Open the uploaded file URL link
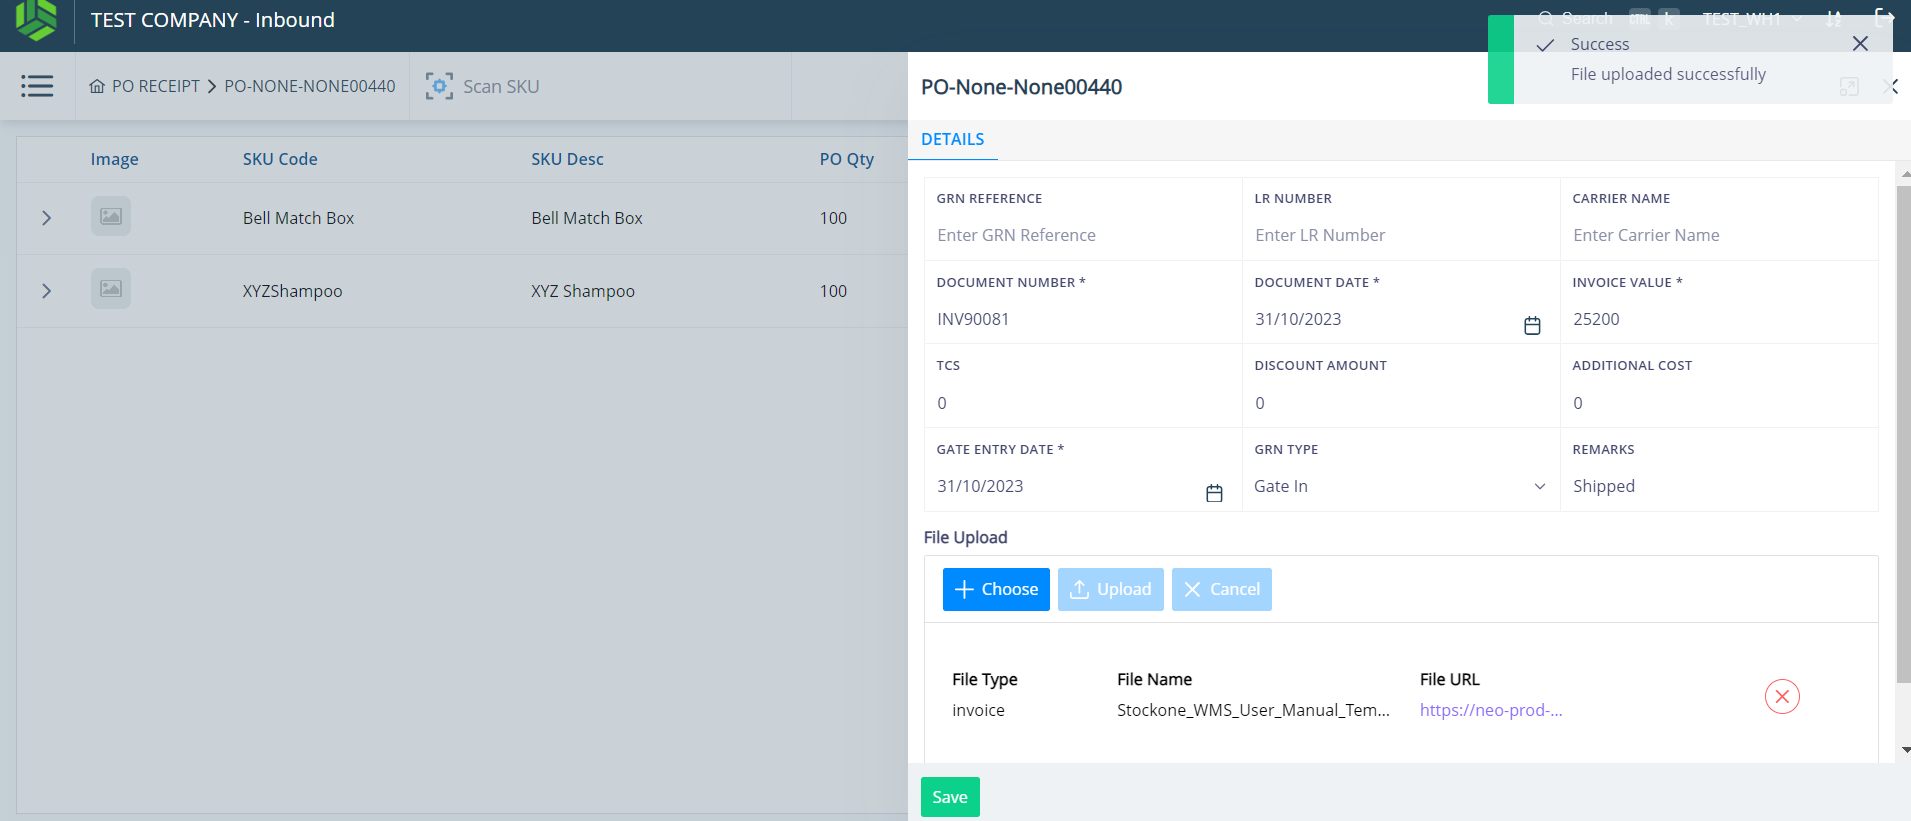Image resolution: width=1911 pixels, height=821 pixels. tap(1490, 711)
